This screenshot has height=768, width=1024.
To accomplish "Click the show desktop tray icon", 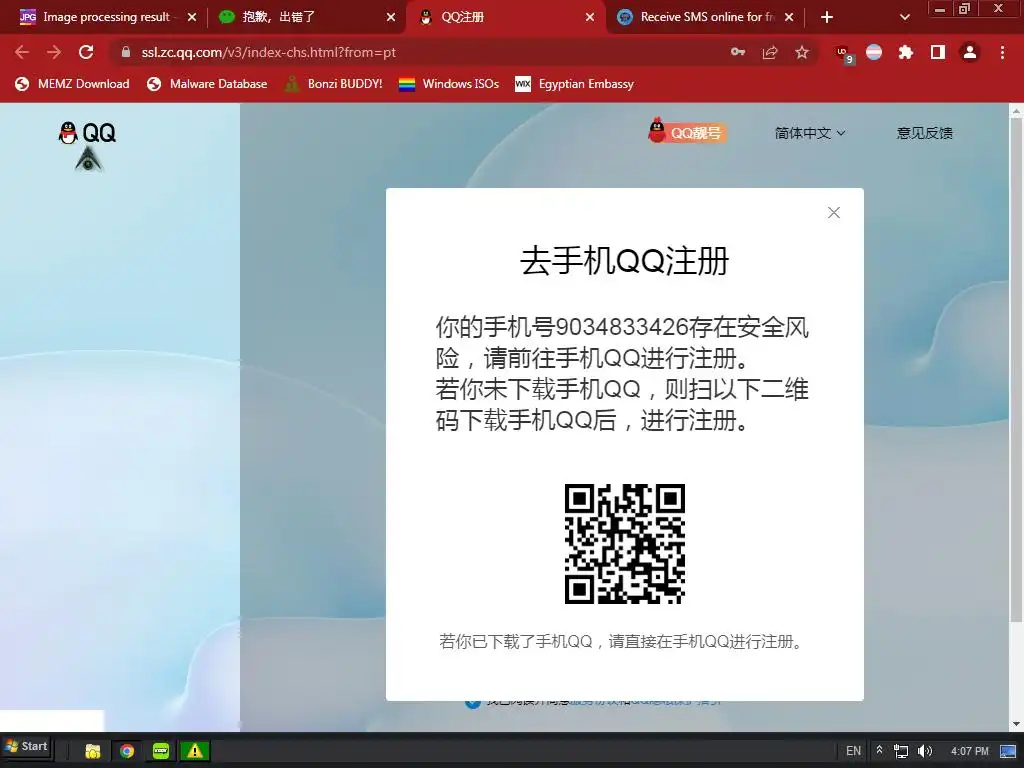I will [x=1008, y=751].
